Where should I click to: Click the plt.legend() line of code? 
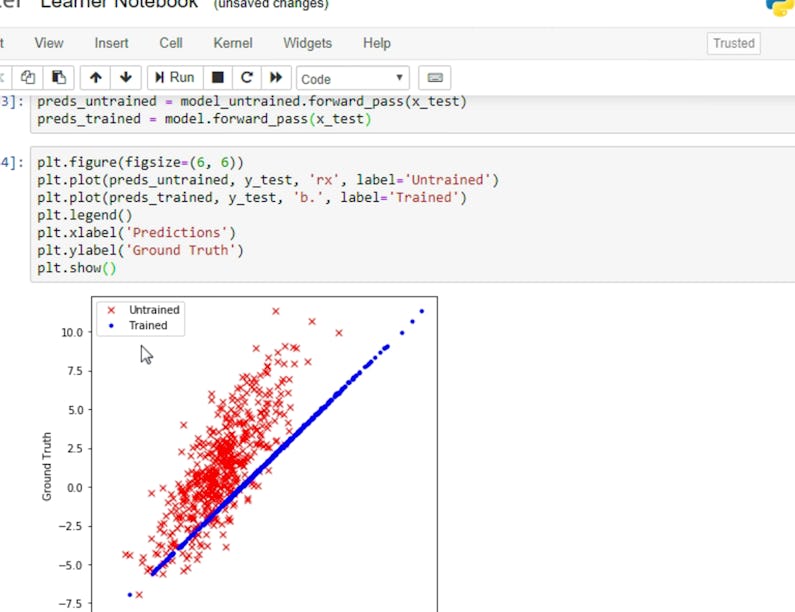pyautogui.click(x=85, y=215)
